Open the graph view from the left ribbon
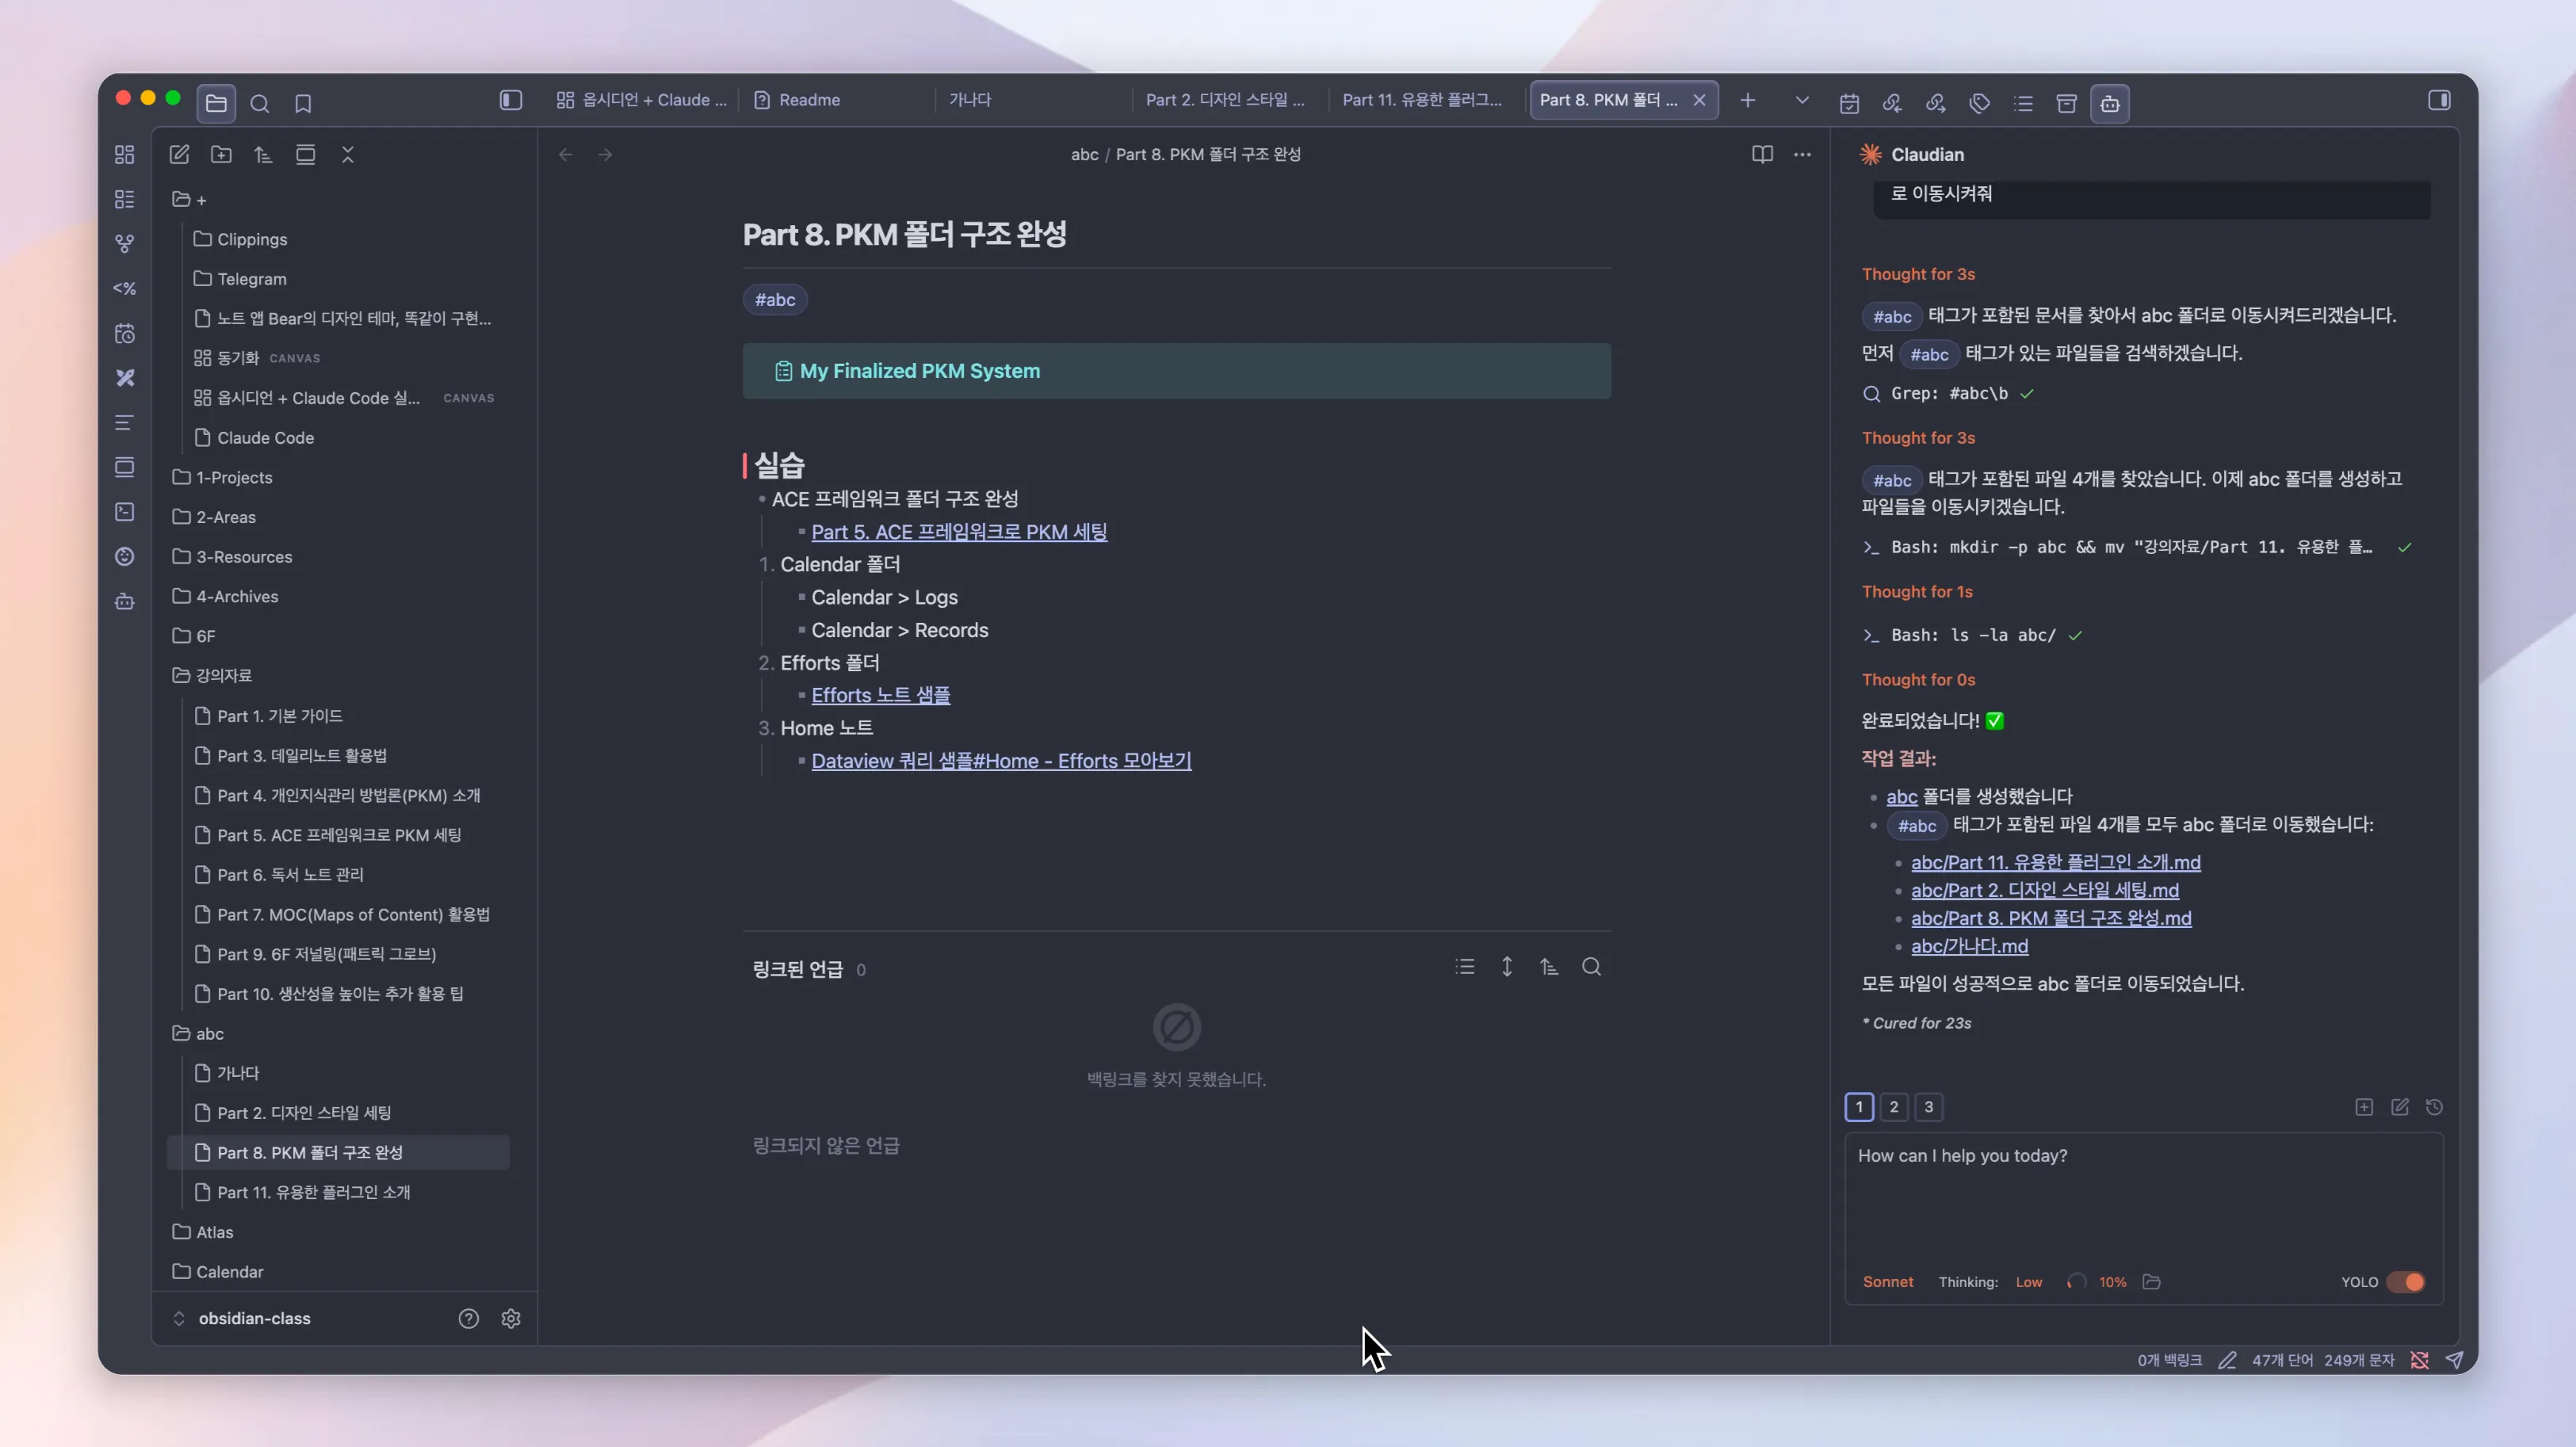Screen dimensions: 2576x1447 [125, 242]
